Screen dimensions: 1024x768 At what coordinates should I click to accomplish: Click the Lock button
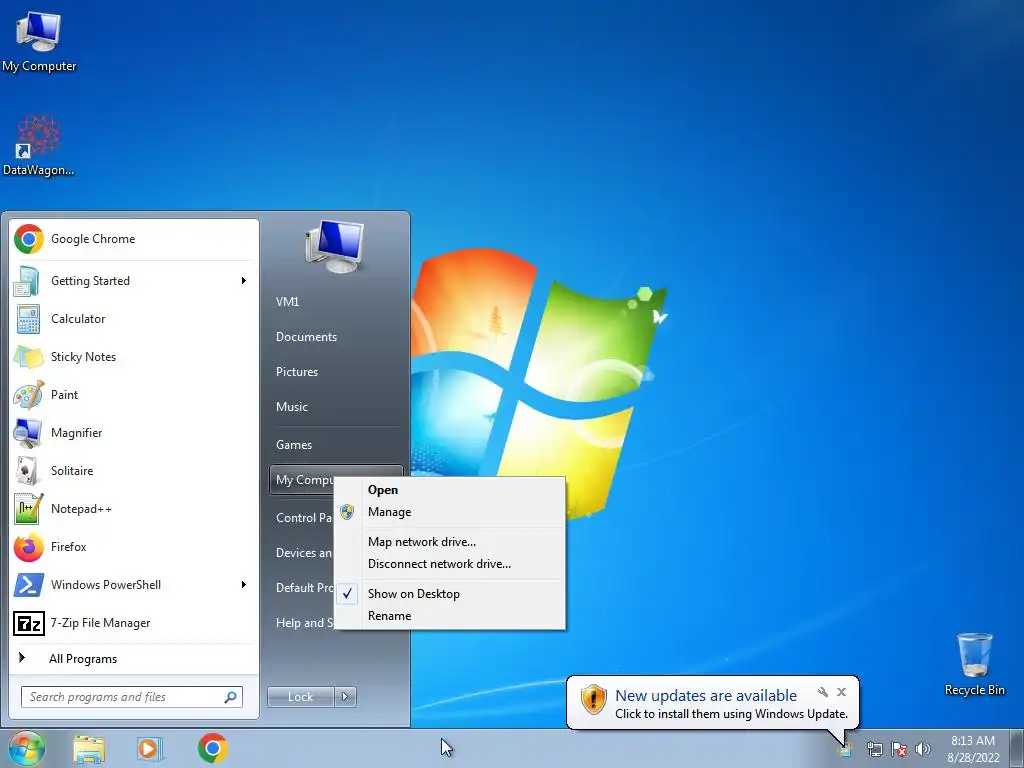pyautogui.click(x=300, y=697)
